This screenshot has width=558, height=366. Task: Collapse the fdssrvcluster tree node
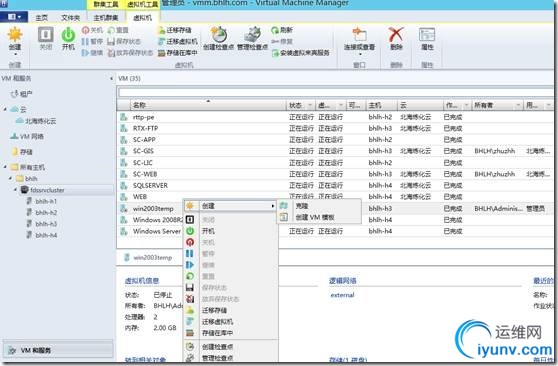pyautogui.click(x=15, y=189)
